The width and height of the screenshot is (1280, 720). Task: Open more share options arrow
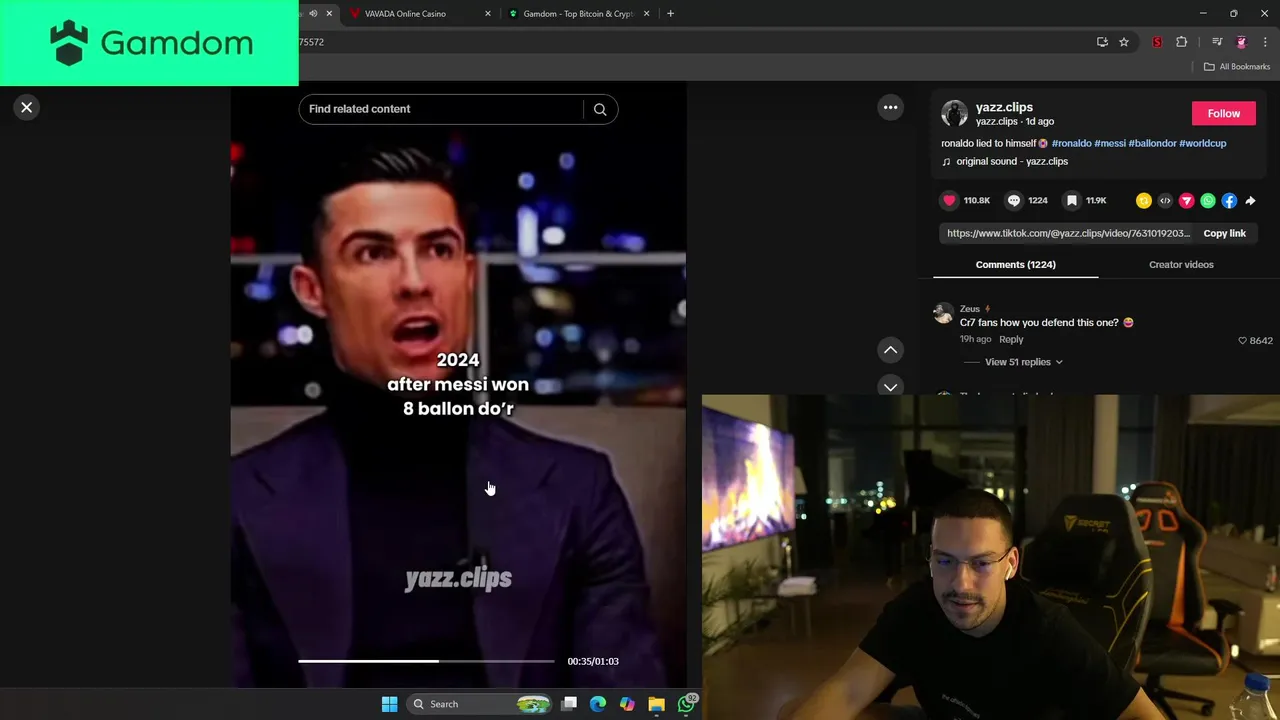point(1250,201)
